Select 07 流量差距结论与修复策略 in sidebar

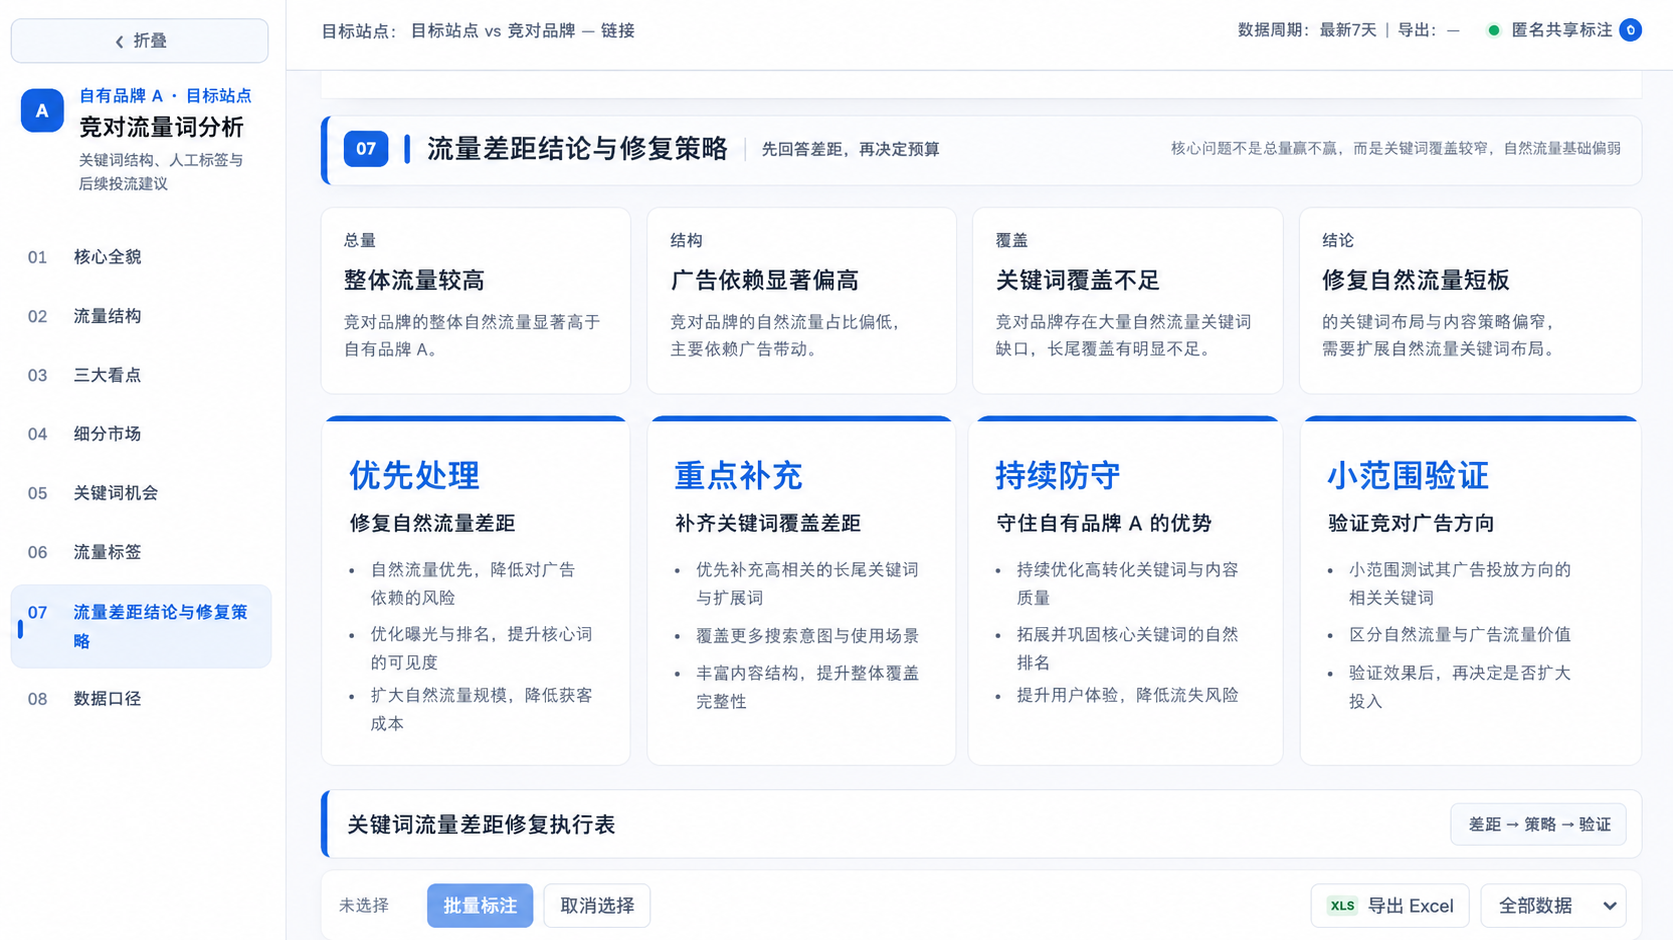[x=140, y=626]
